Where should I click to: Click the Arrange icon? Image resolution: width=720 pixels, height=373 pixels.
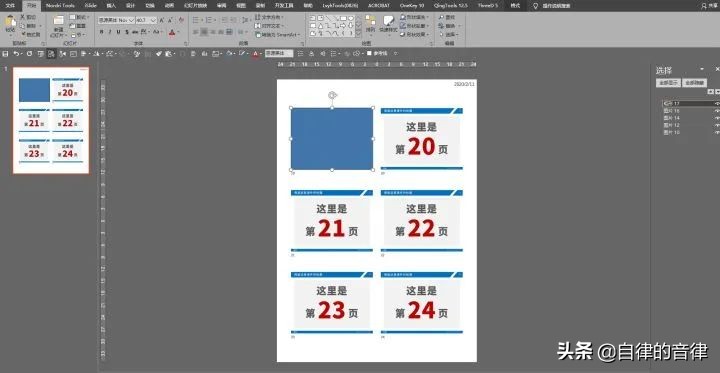tap(370, 21)
